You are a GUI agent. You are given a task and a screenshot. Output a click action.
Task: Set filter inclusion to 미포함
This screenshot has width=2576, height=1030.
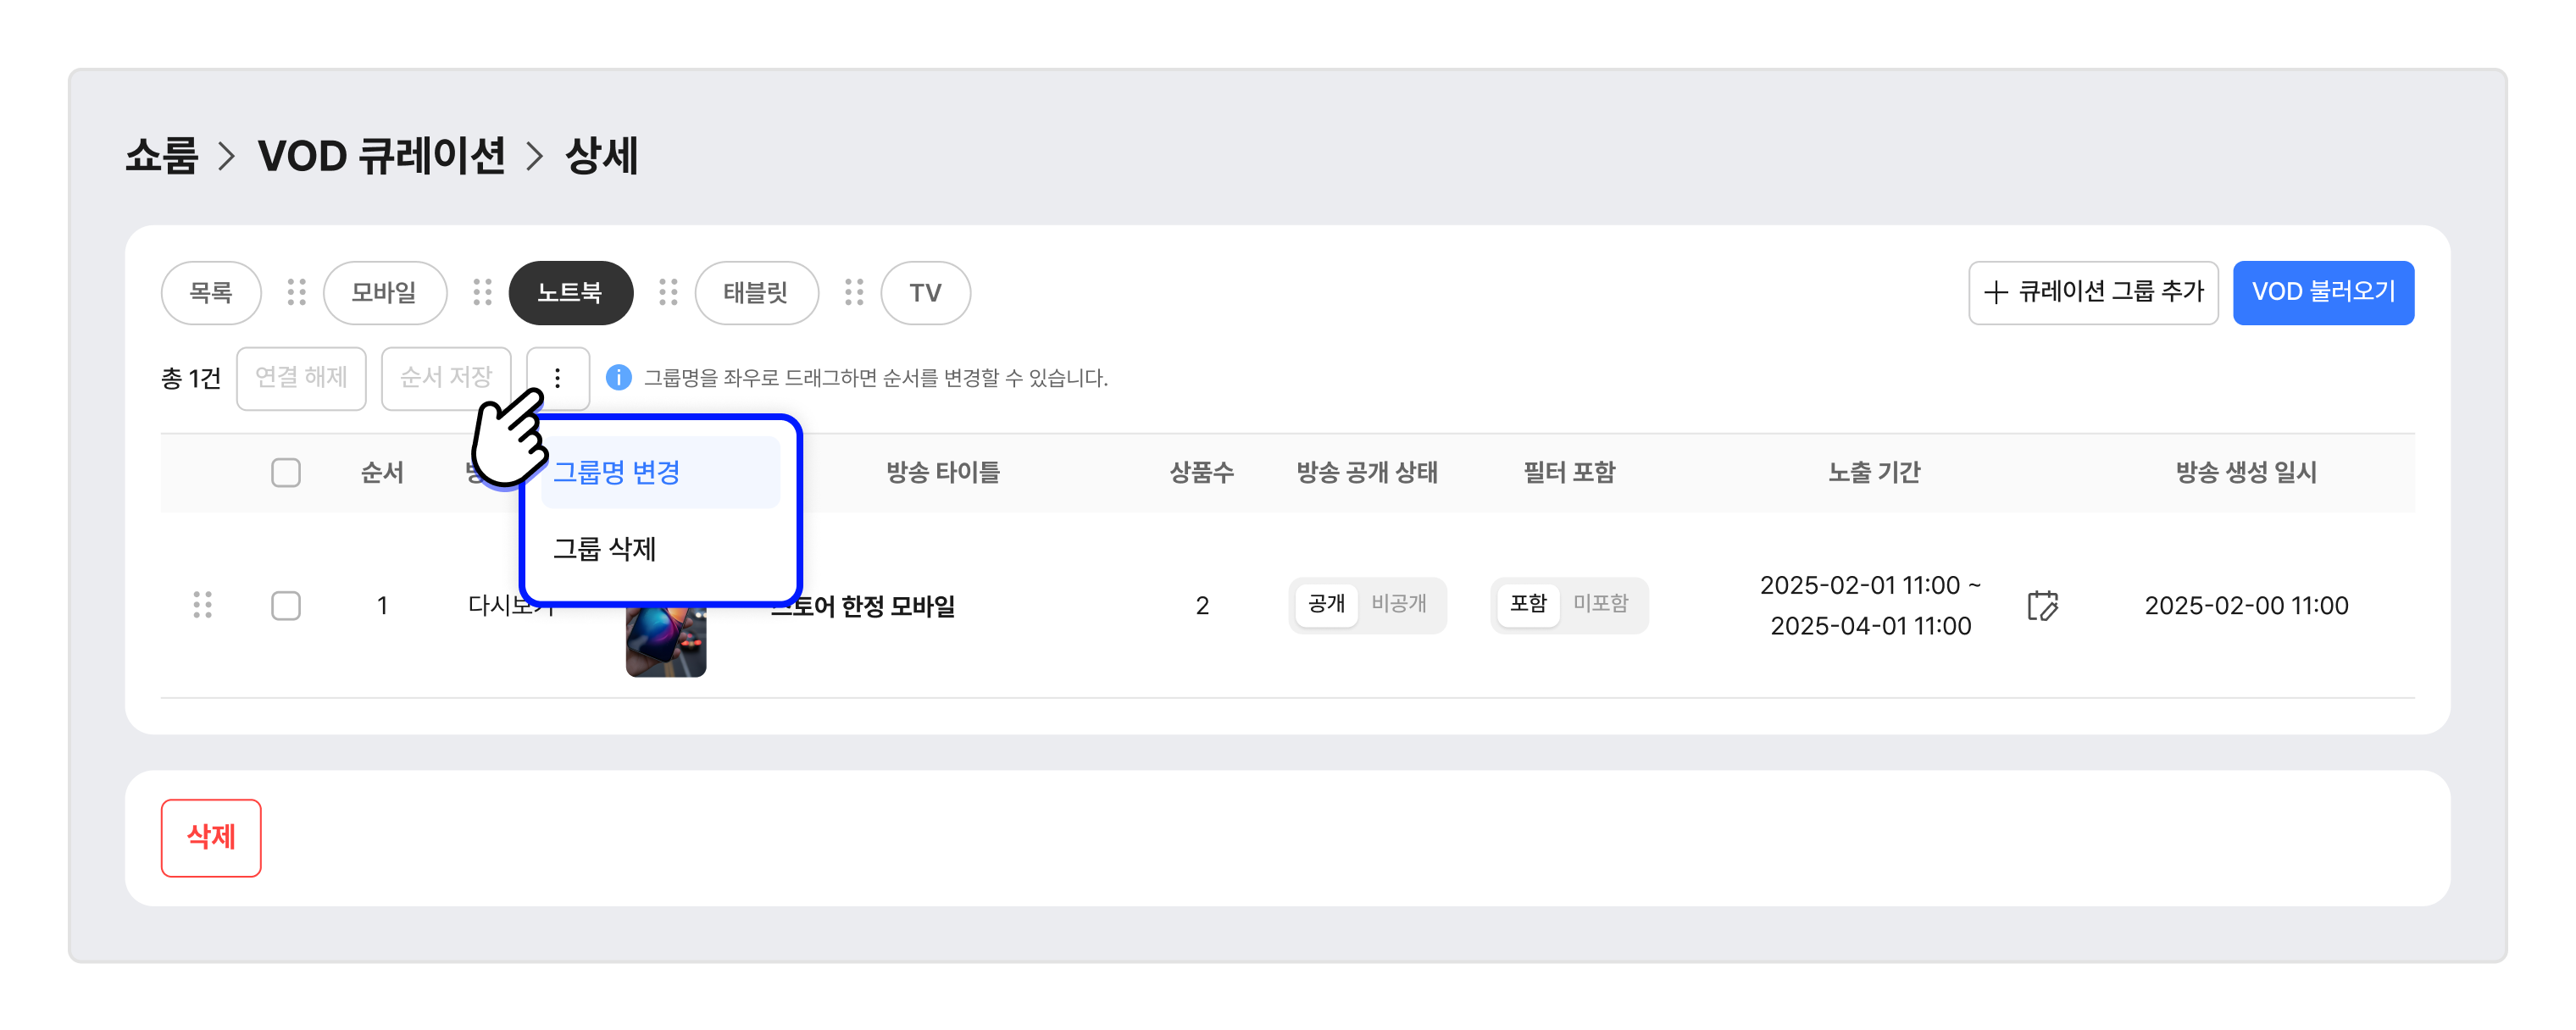(x=1600, y=603)
